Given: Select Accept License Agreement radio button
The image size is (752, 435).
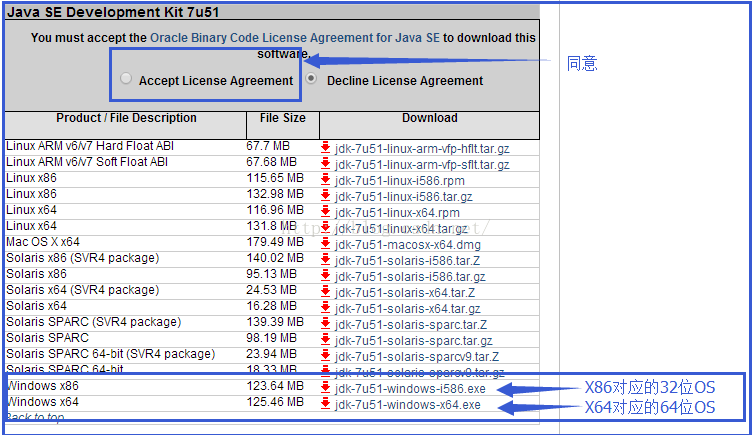Looking at the screenshot, I should tap(126, 78).
